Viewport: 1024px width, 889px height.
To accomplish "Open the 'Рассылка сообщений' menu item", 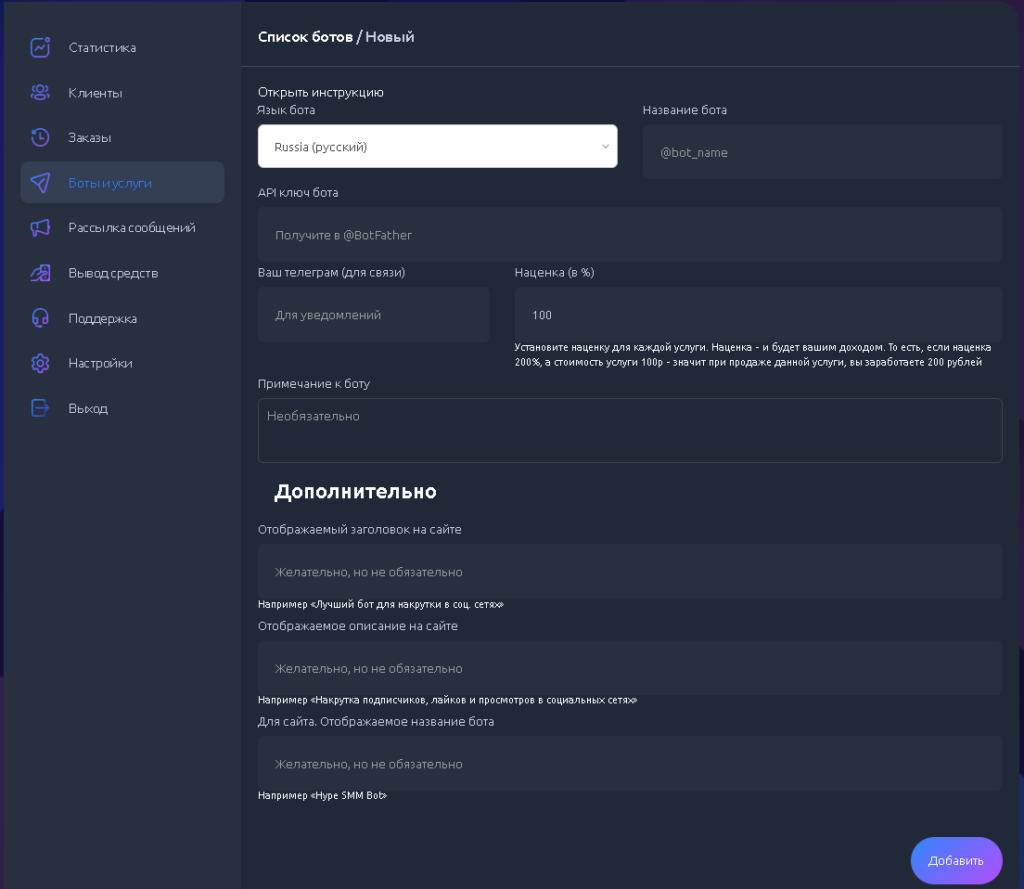I will pyautogui.click(x=131, y=228).
